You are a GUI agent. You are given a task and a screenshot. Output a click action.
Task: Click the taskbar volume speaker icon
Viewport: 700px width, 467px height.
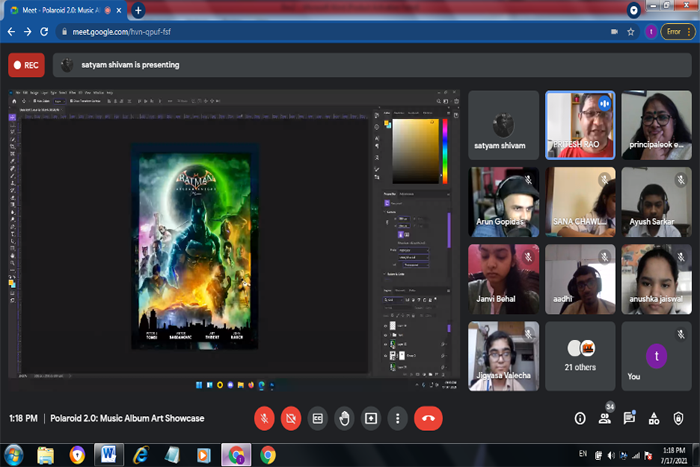point(611,455)
